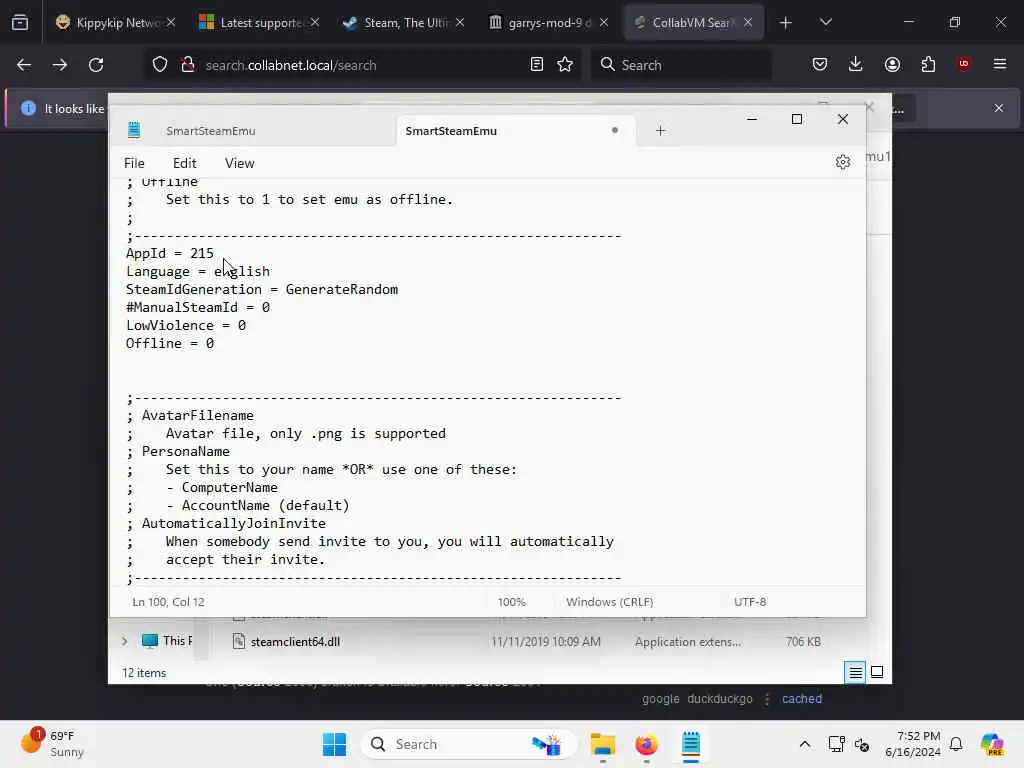Open Firefox from taskbar
Screen dimensions: 1024x768
pos(647,744)
